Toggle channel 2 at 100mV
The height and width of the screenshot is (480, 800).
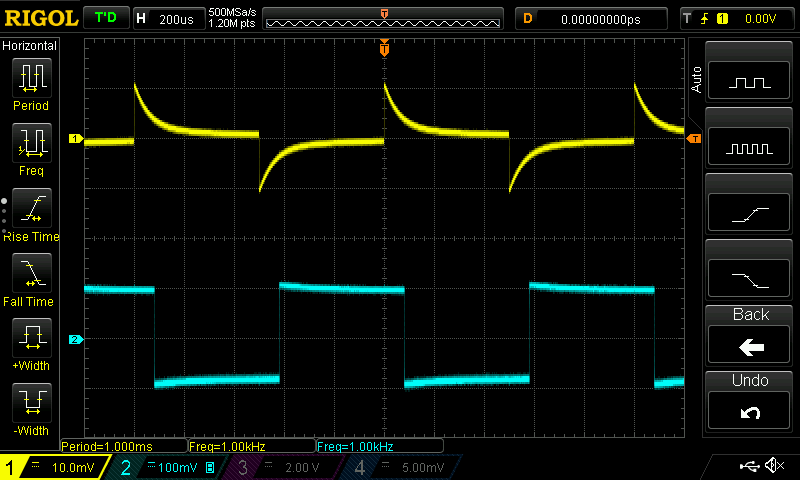point(168,467)
